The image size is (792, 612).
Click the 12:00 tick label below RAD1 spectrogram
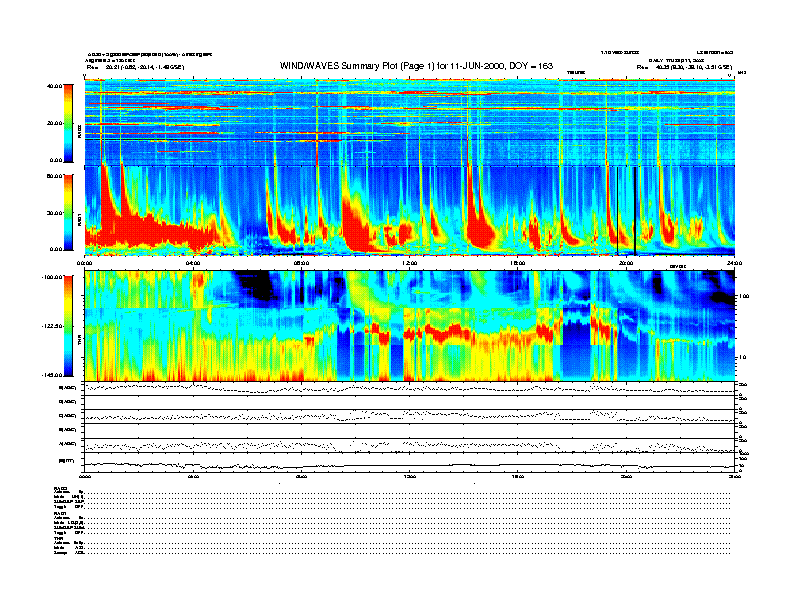tap(410, 263)
